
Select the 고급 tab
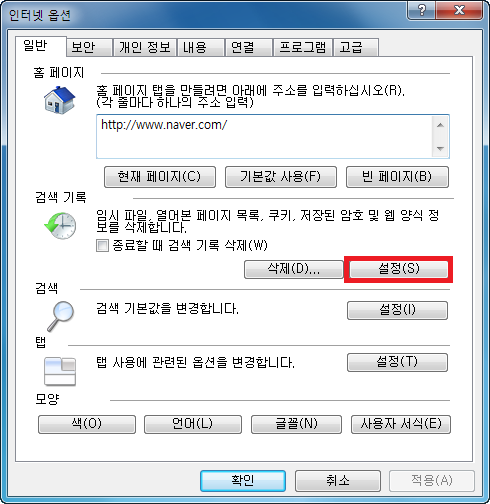(x=356, y=47)
